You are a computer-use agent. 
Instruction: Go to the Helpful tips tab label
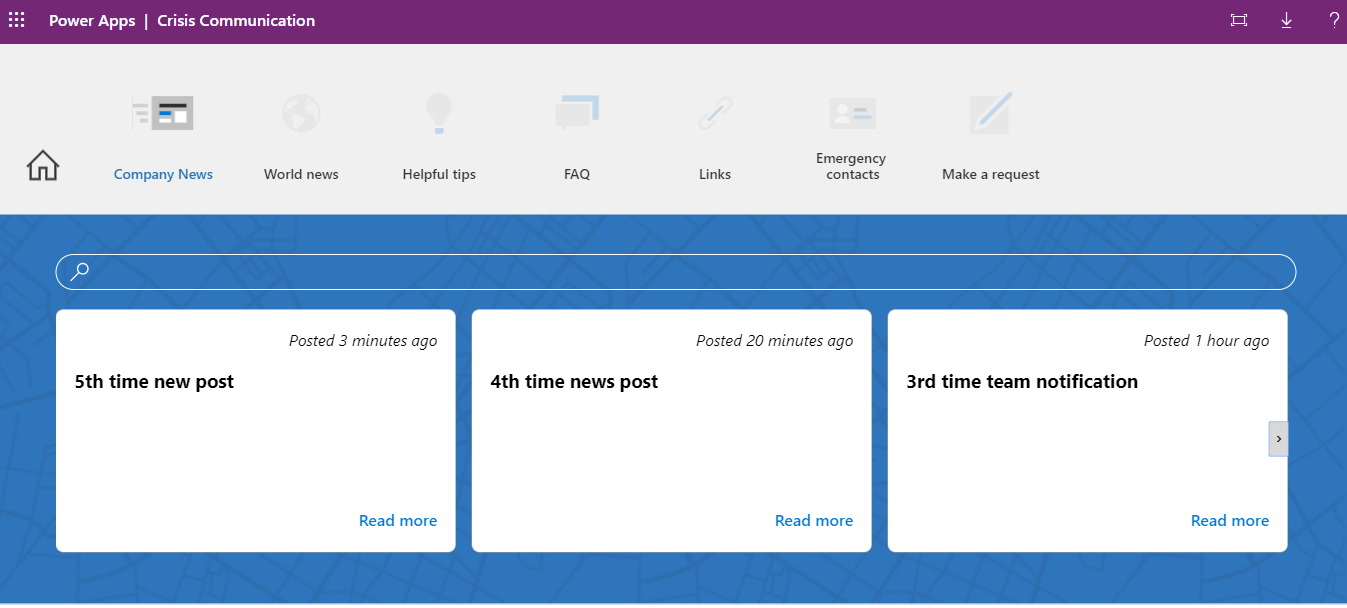click(x=439, y=174)
